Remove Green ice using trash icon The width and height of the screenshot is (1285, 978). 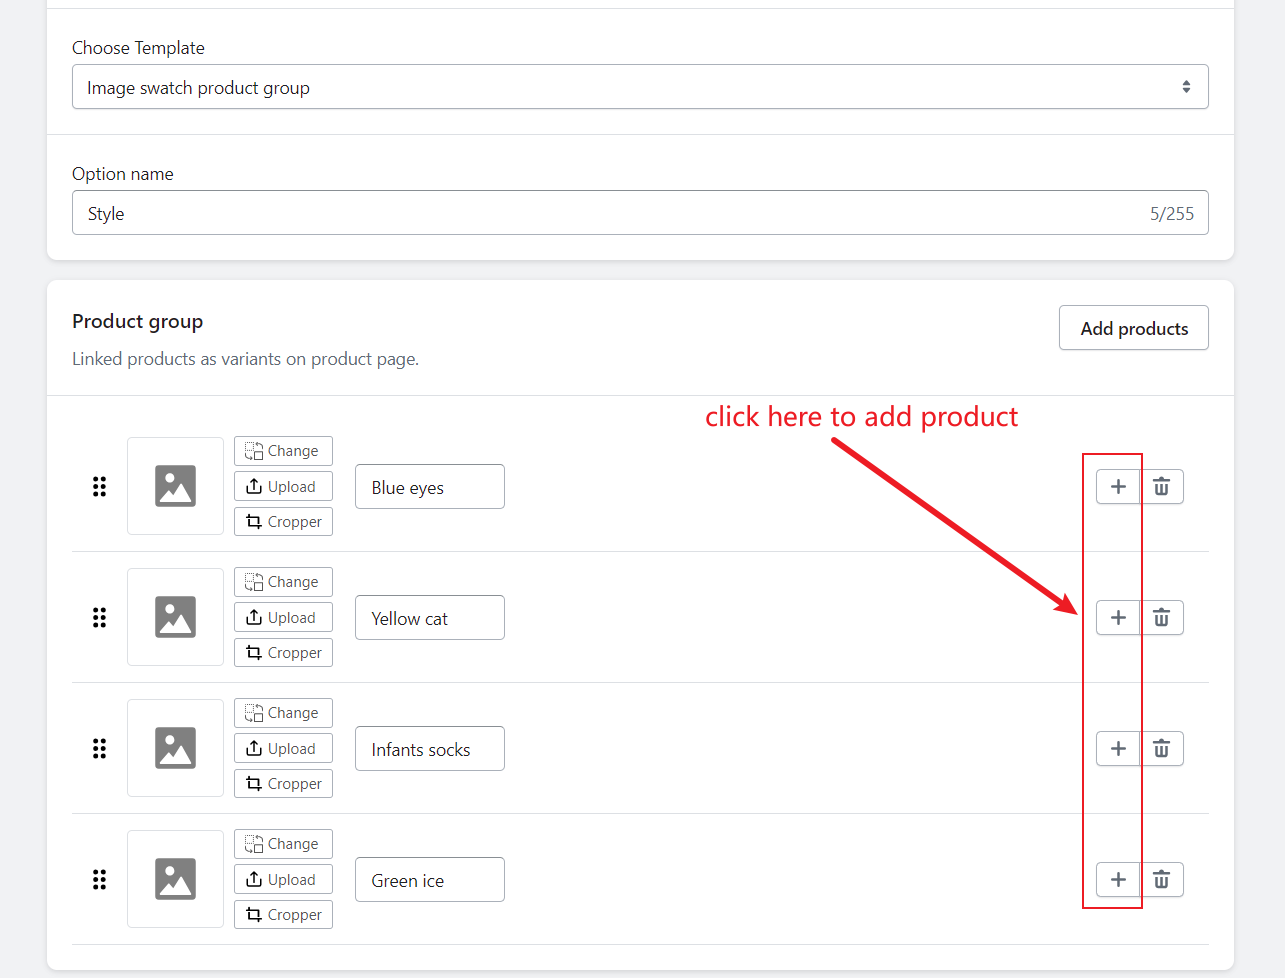pos(1161,880)
